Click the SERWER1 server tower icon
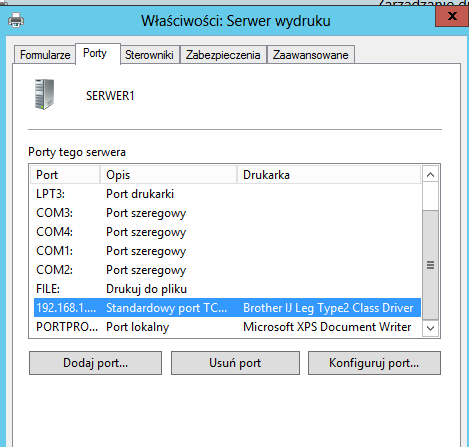469x447 pixels. point(44,94)
